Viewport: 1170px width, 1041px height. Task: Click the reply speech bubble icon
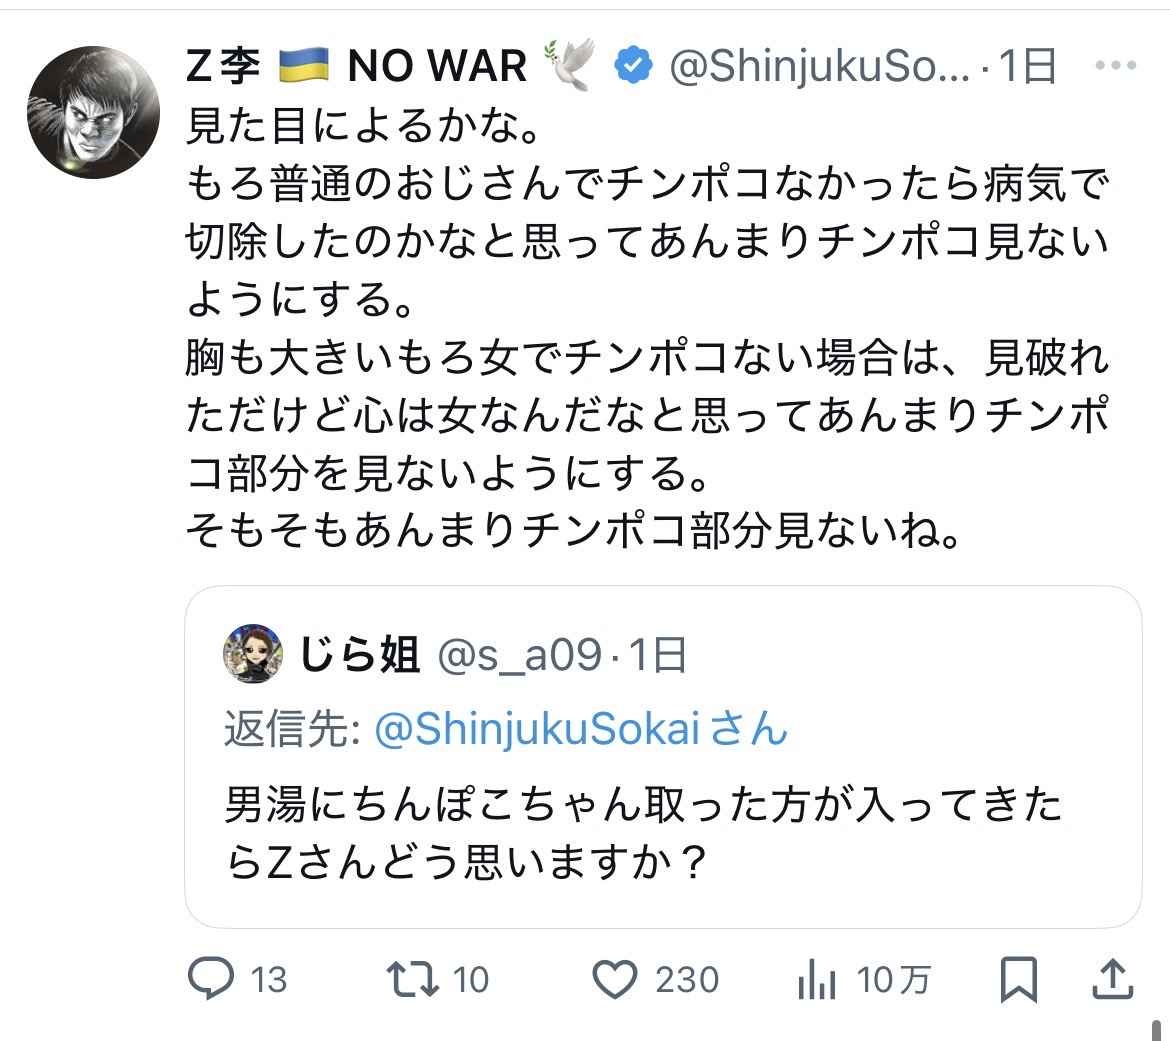coord(210,978)
